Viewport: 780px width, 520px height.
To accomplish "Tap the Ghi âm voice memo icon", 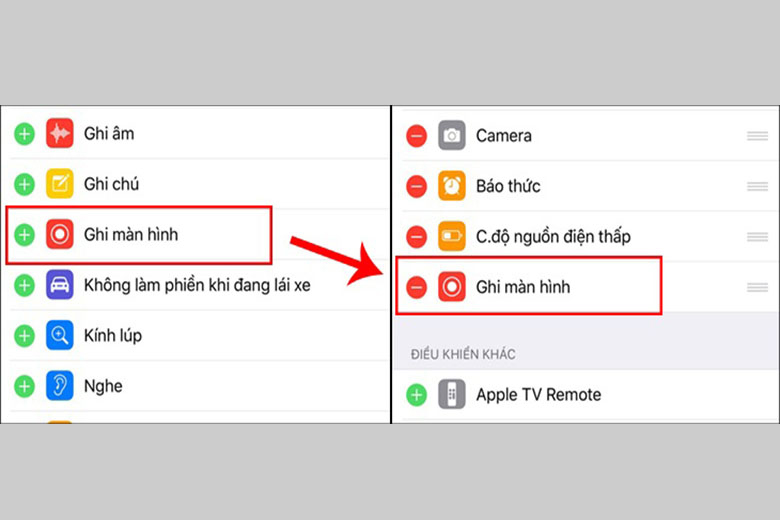I will pyautogui.click(x=60, y=133).
